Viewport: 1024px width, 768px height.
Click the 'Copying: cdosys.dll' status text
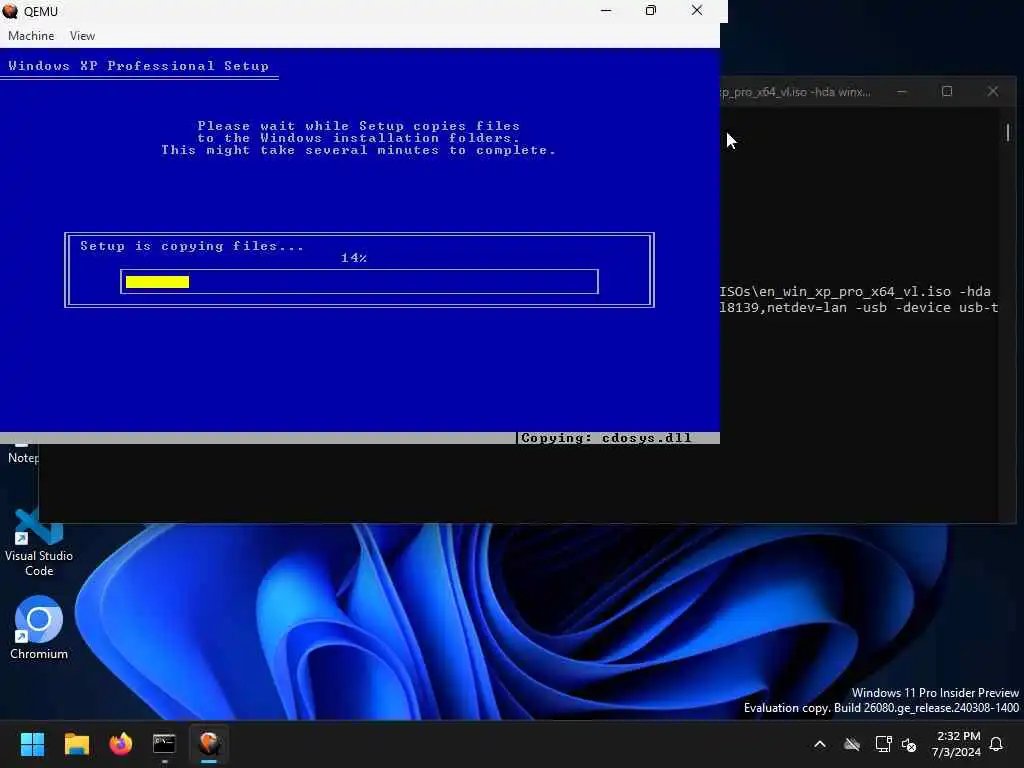606,438
